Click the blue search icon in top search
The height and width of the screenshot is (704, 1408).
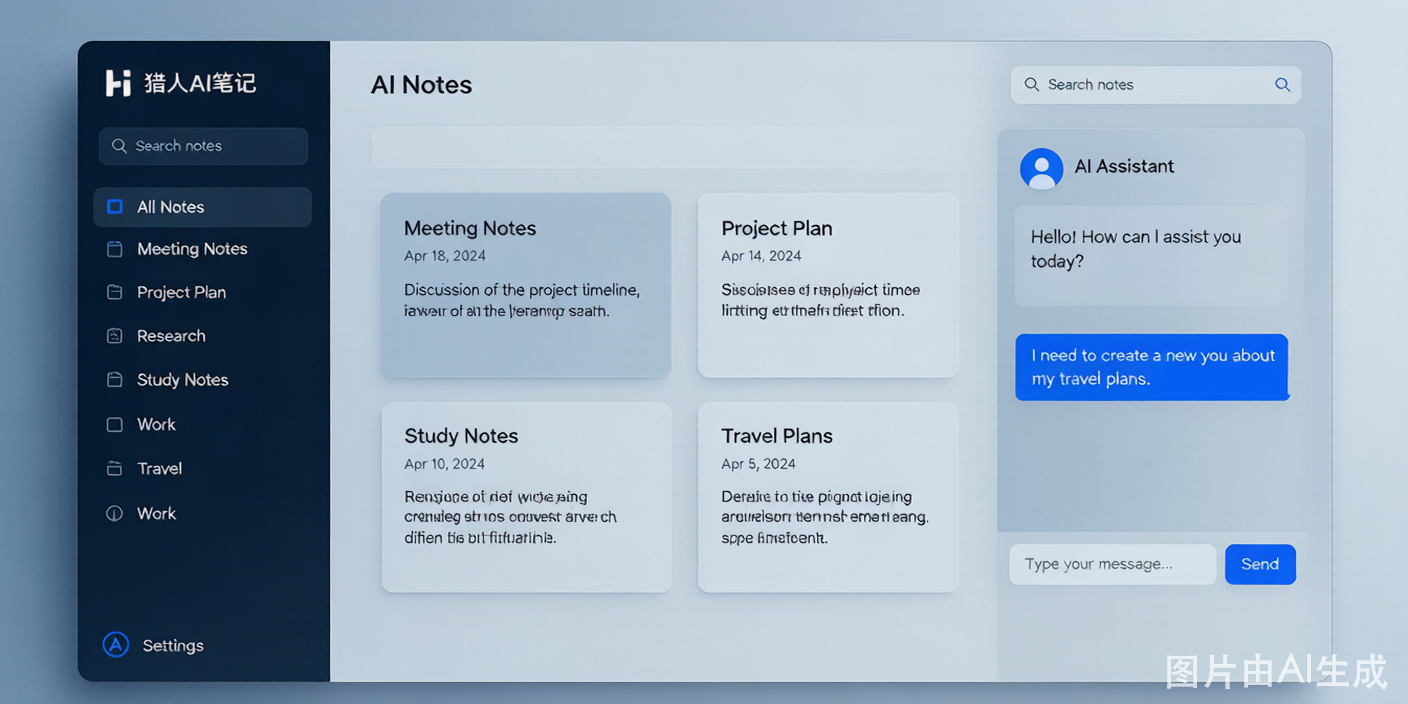coord(1282,85)
